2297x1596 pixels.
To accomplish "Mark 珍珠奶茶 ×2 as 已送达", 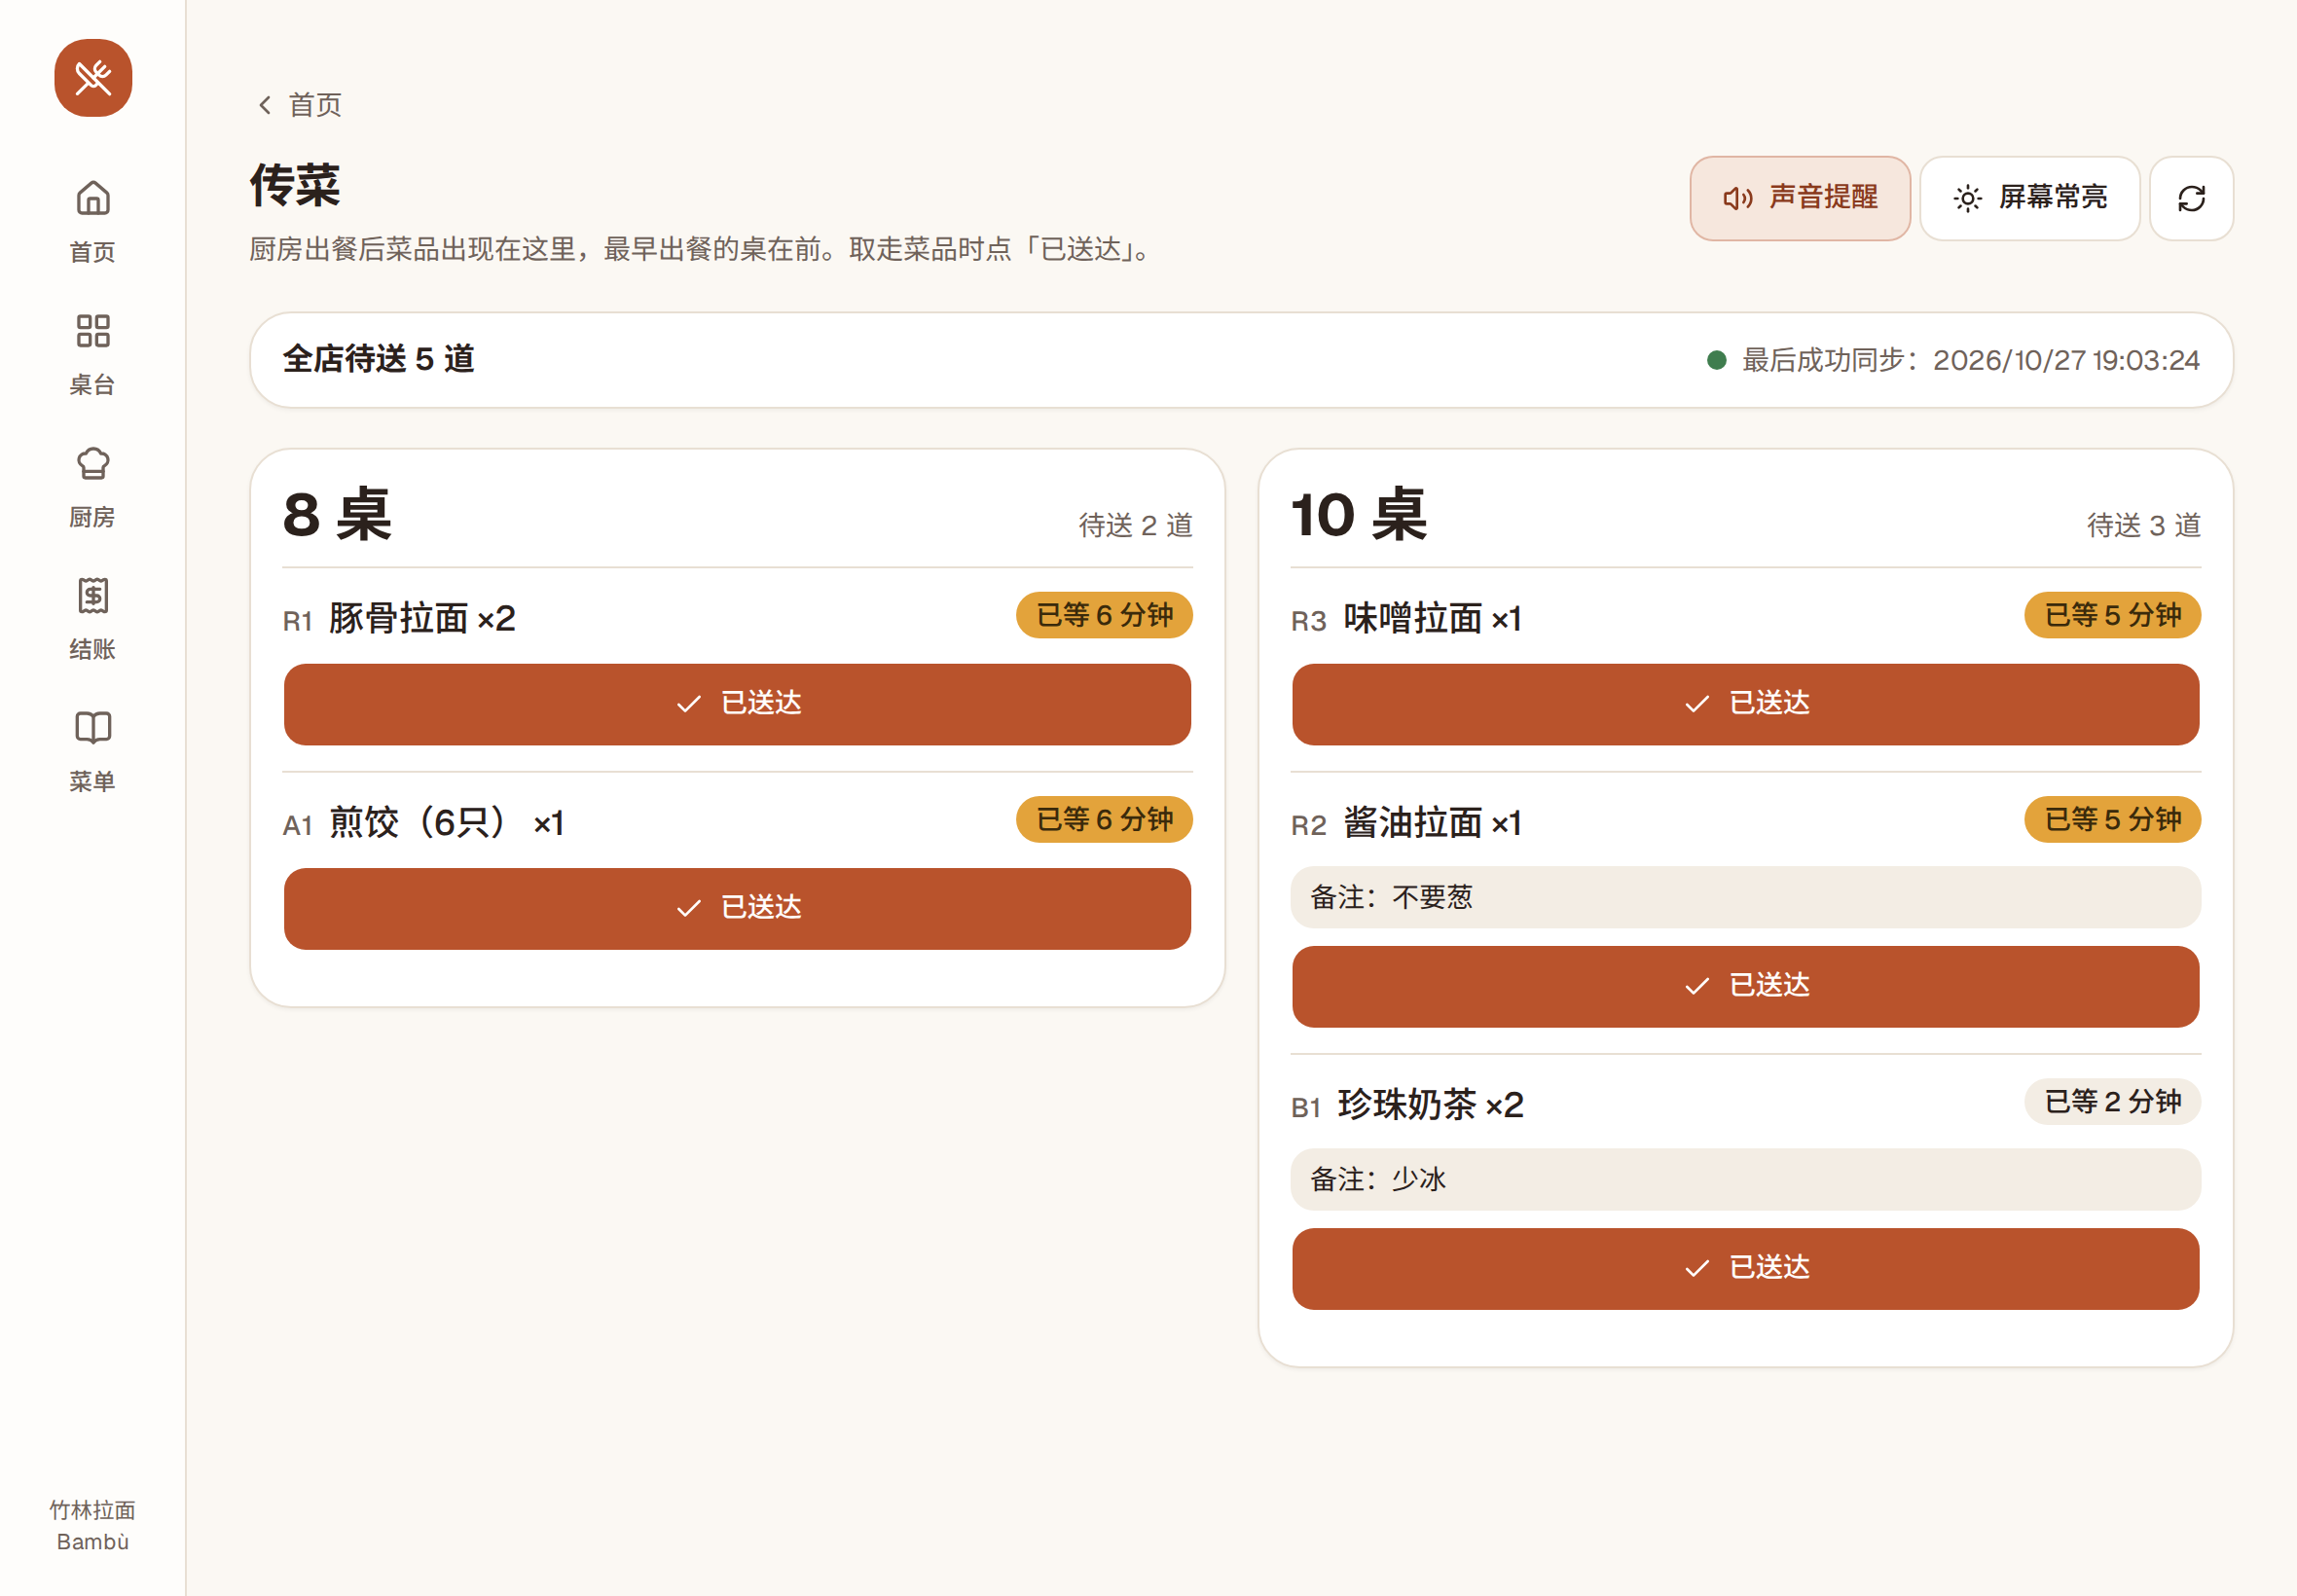I will (x=1745, y=1268).
